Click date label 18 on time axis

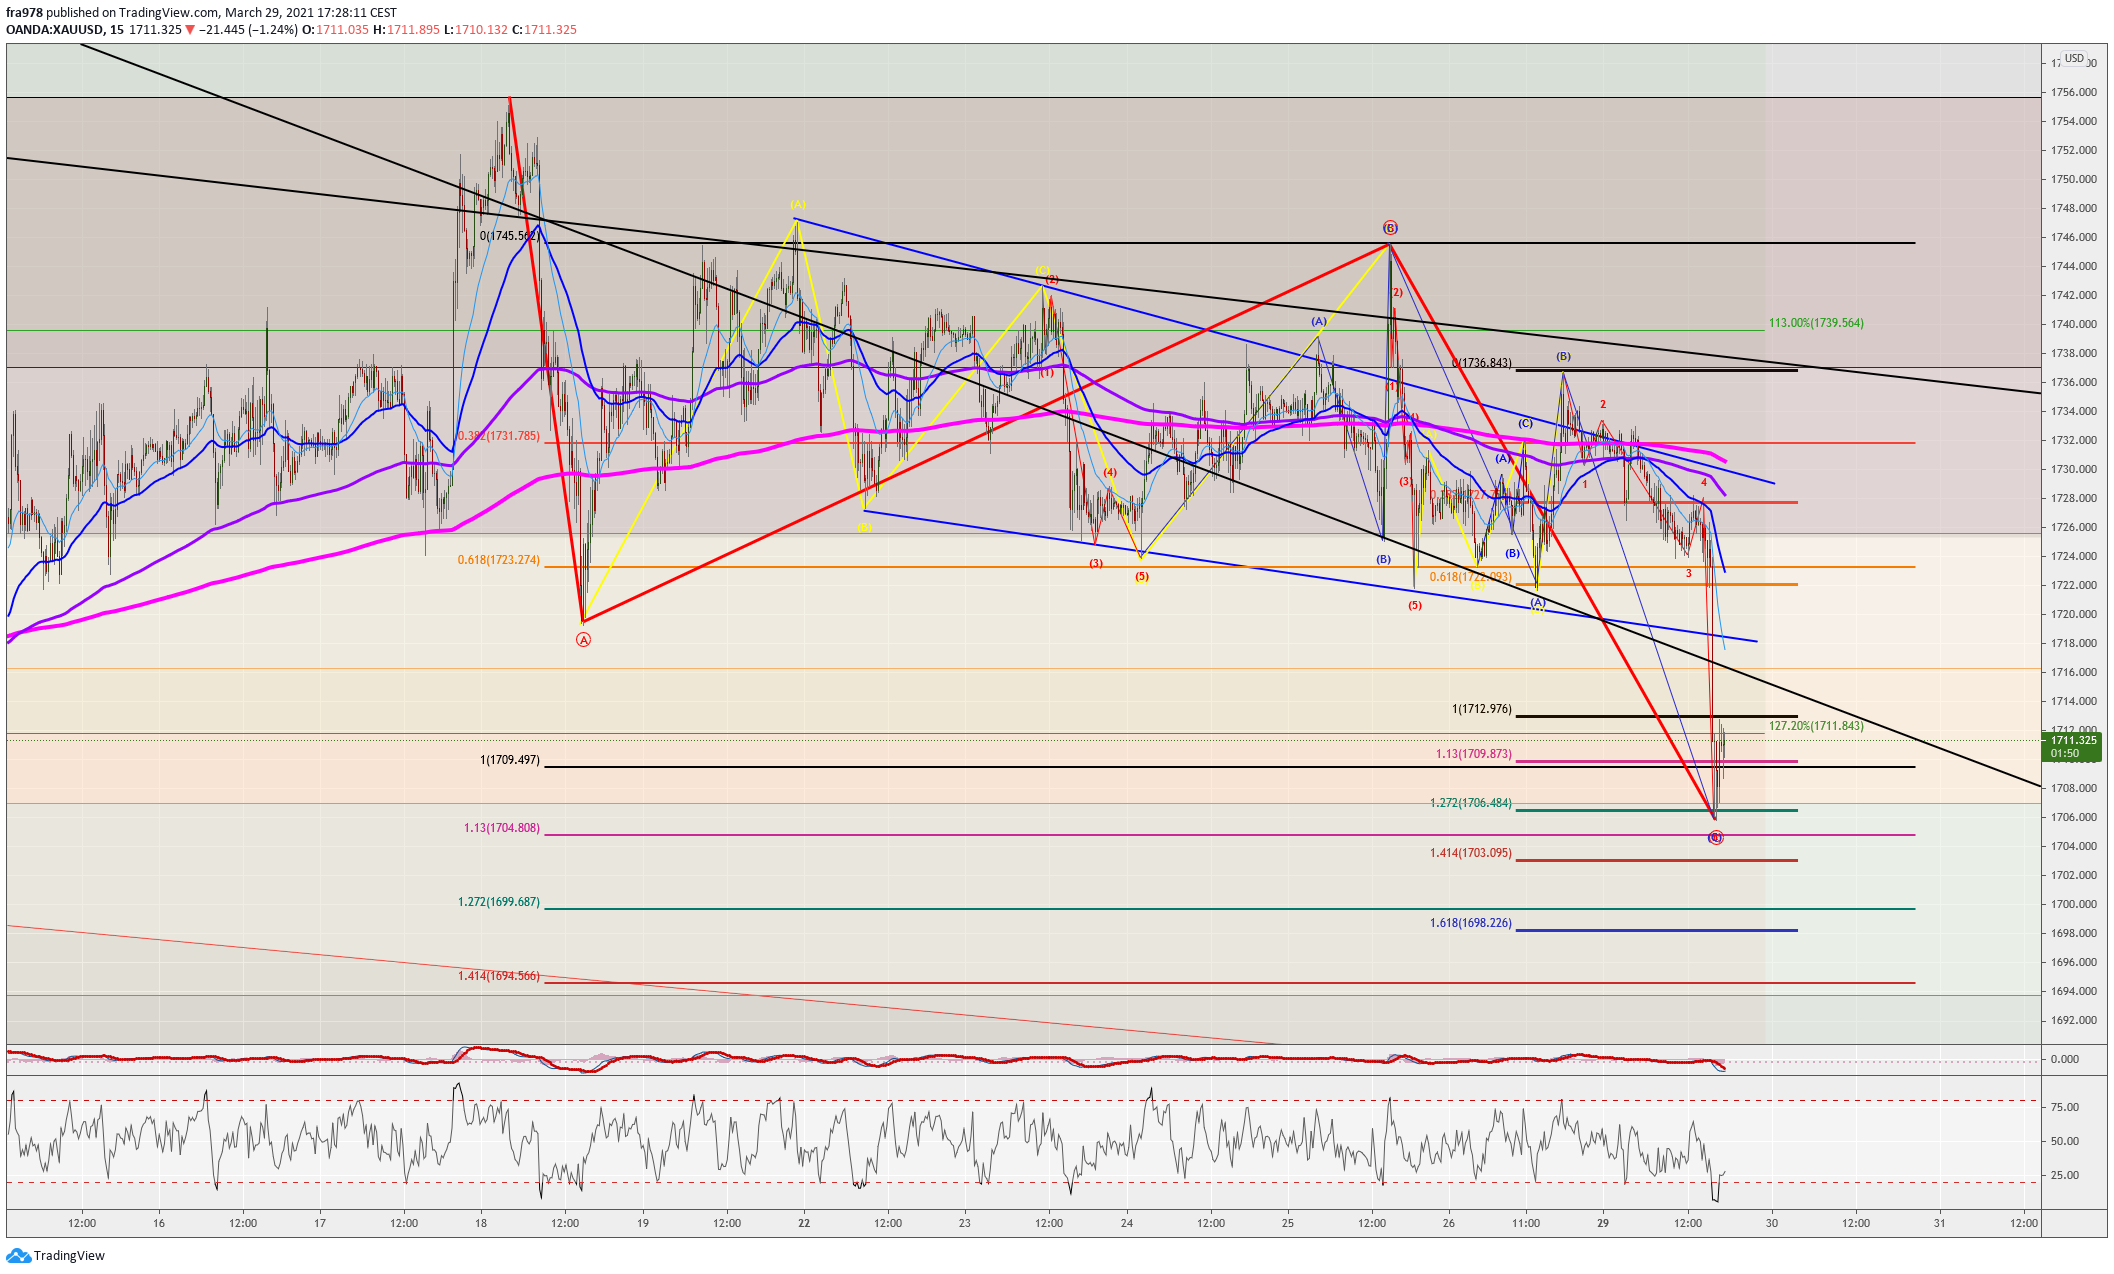pyautogui.click(x=481, y=1223)
